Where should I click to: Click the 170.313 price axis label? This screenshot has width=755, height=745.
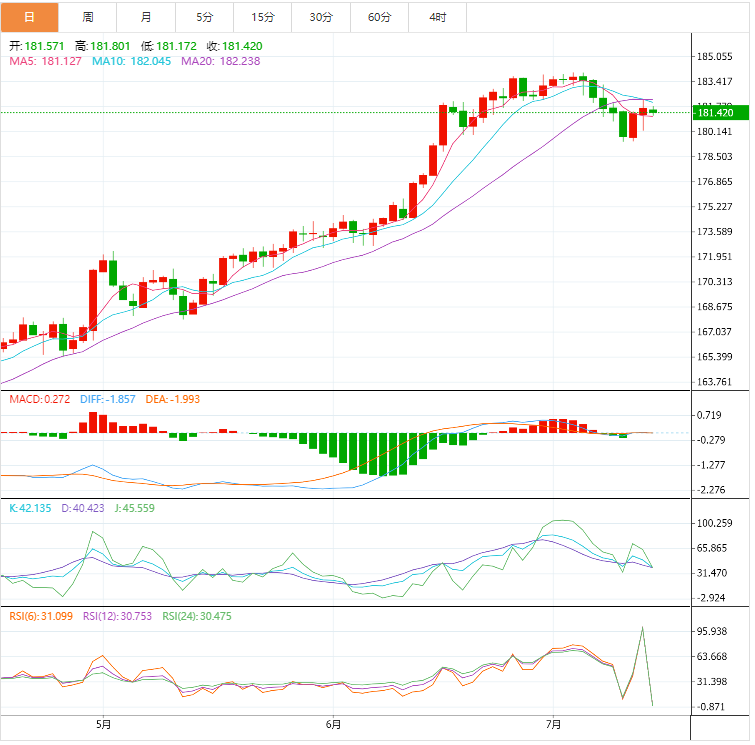click(x=715, y=282)
